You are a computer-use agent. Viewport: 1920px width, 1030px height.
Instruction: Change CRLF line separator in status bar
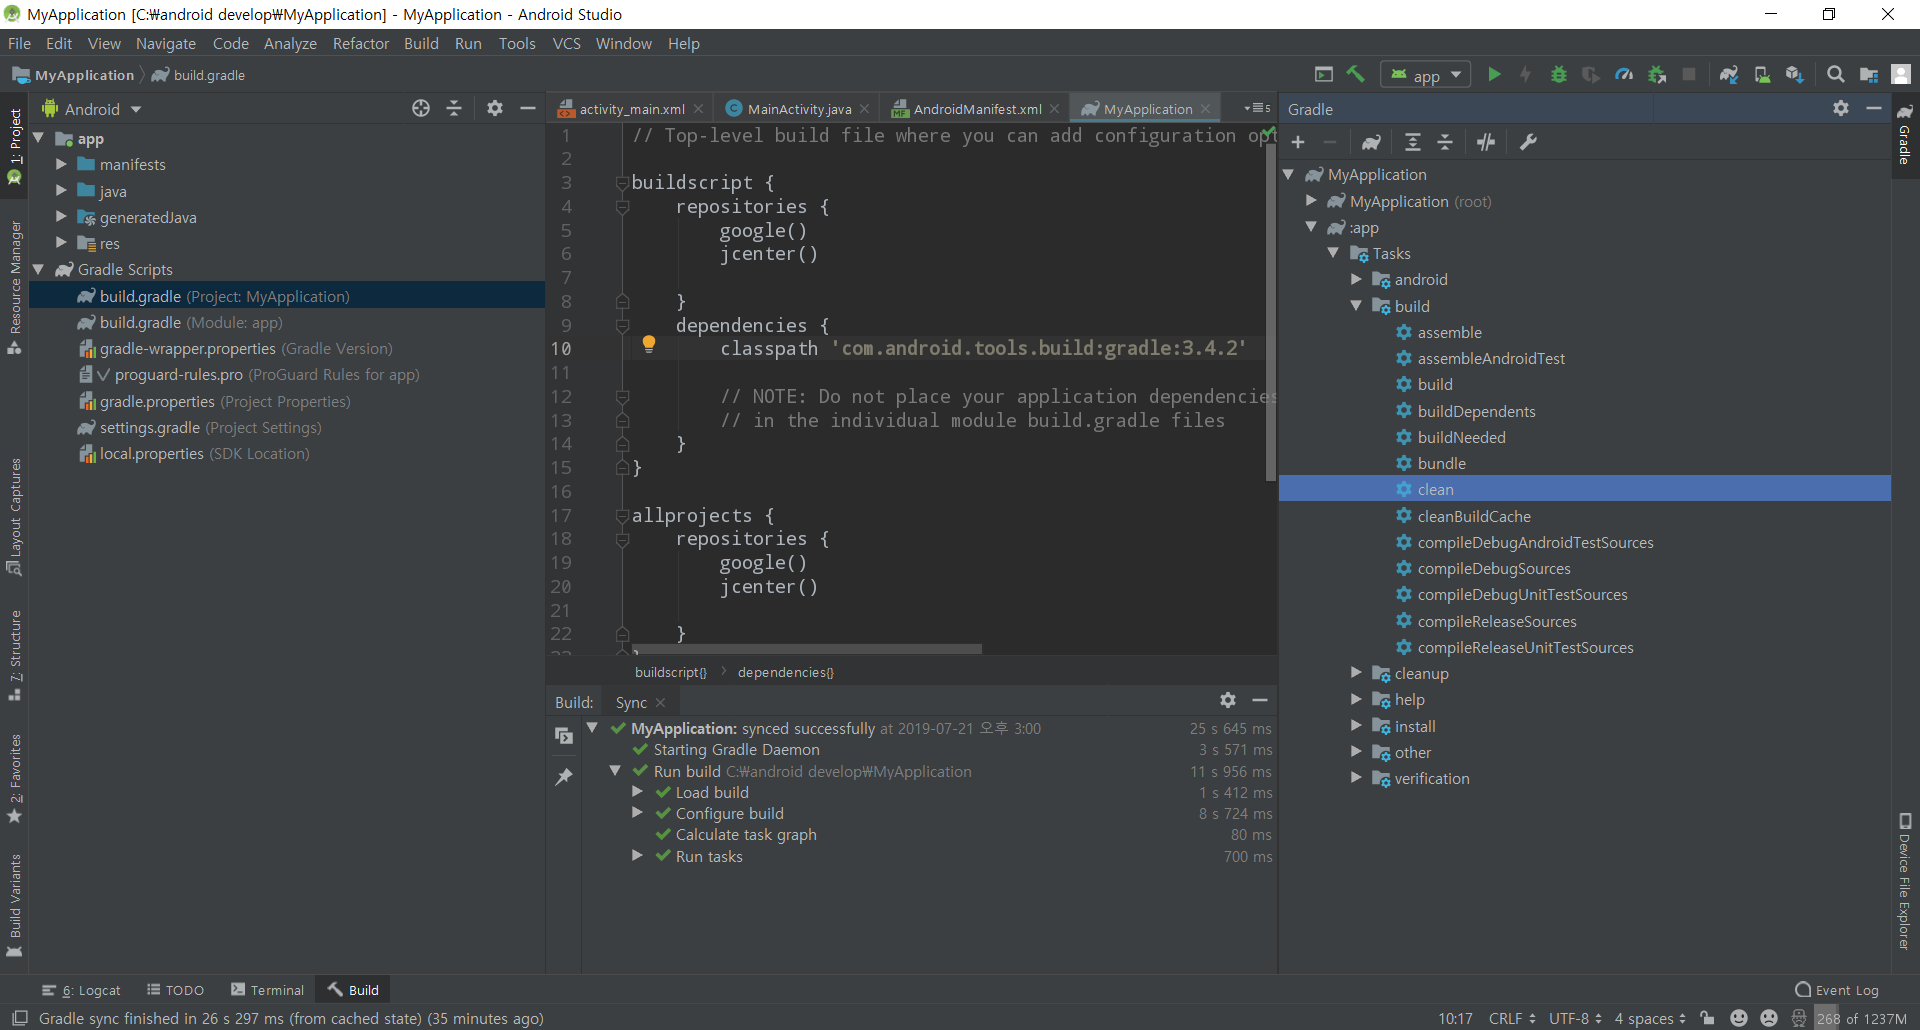1511,1018
